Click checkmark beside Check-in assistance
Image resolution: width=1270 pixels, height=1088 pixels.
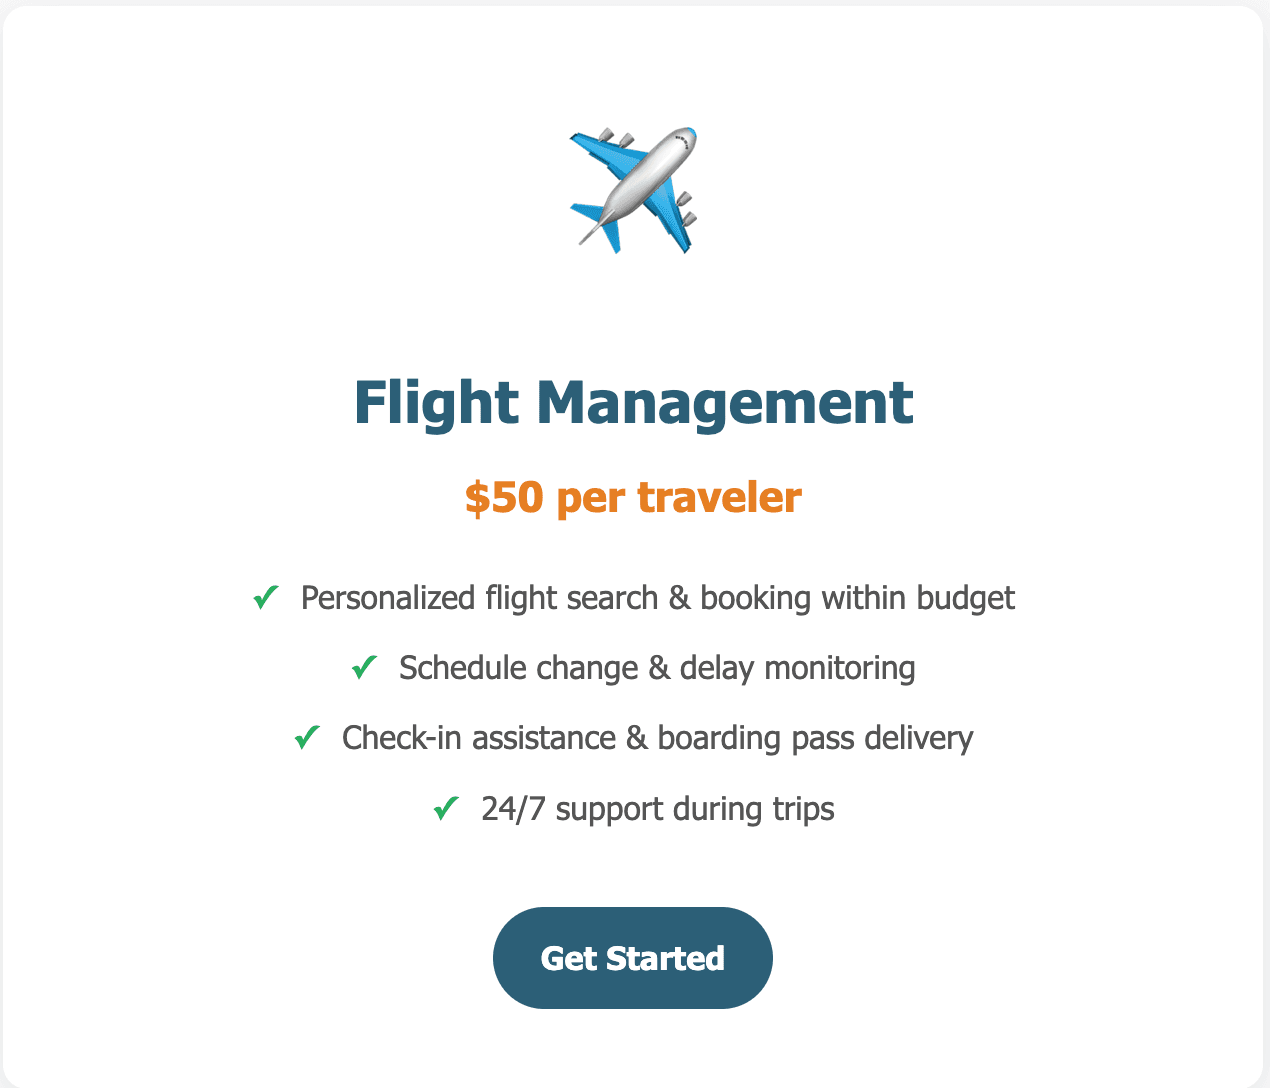pyautogui.click(x=306, y=738)
